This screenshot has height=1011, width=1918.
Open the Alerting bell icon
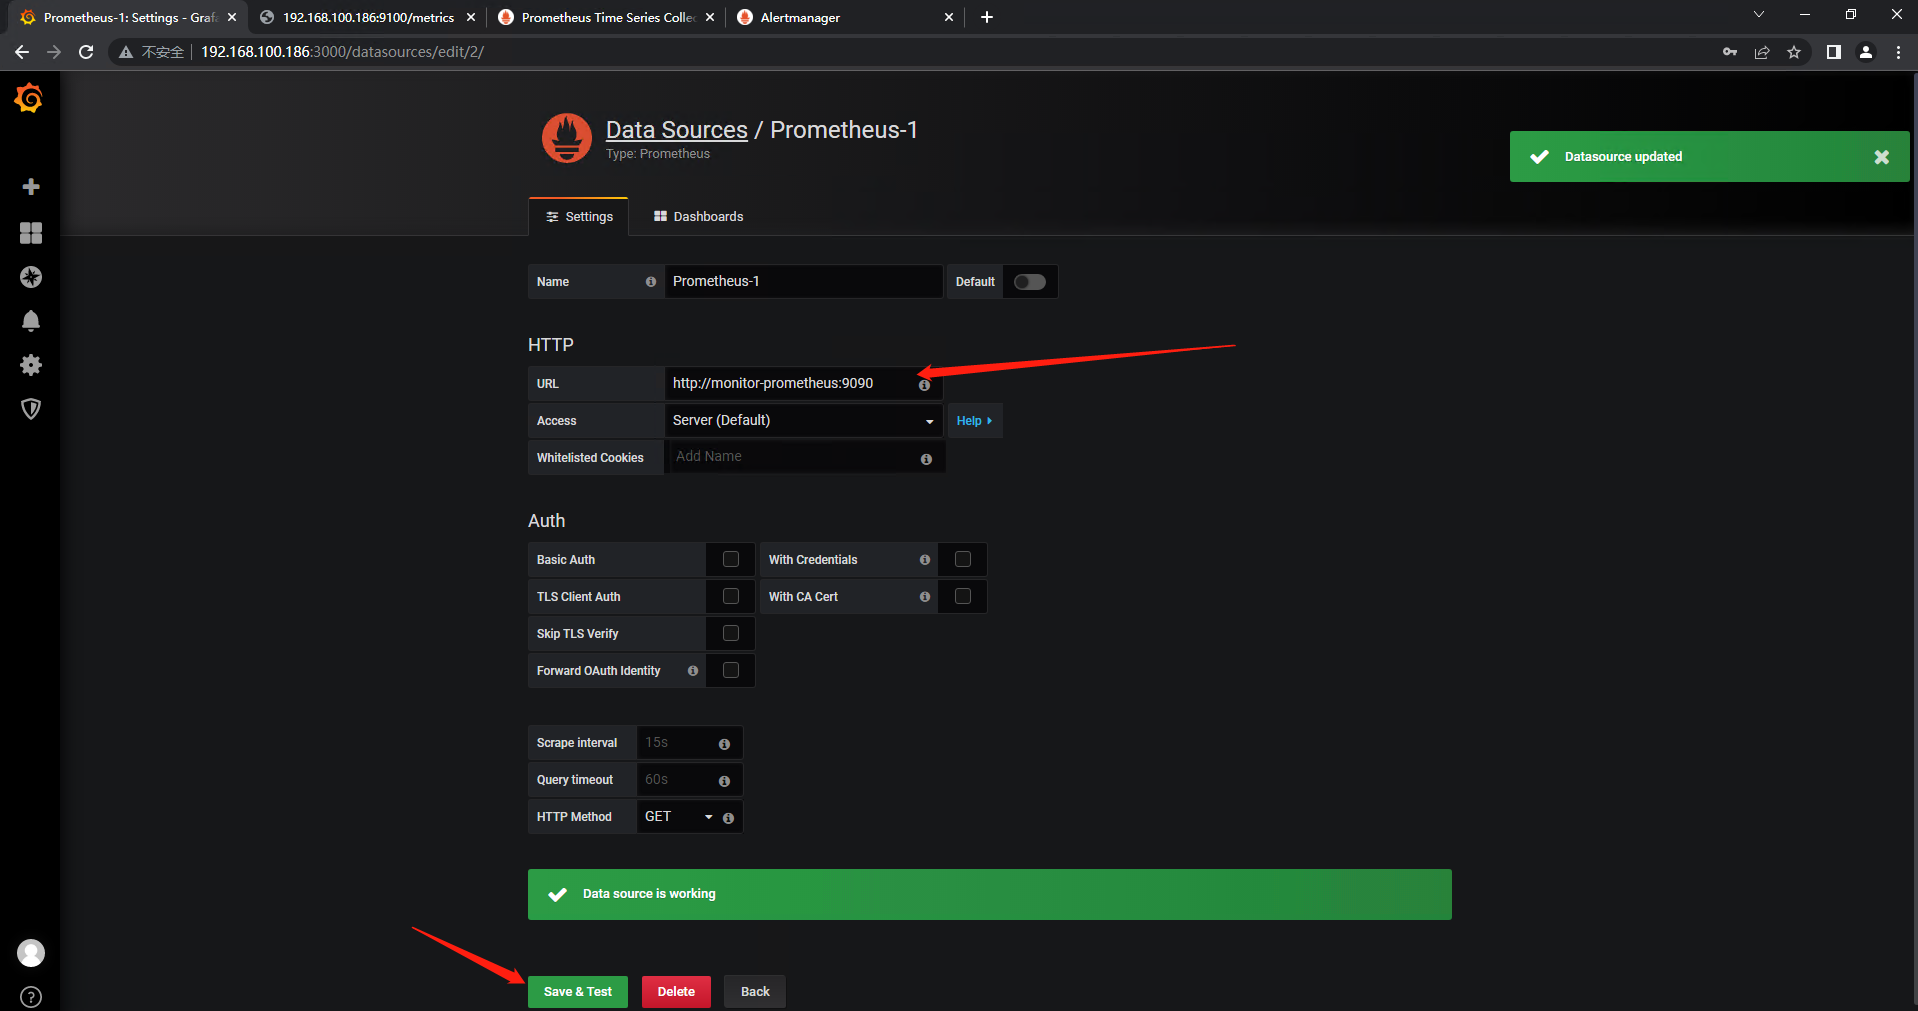pos(31,321)
